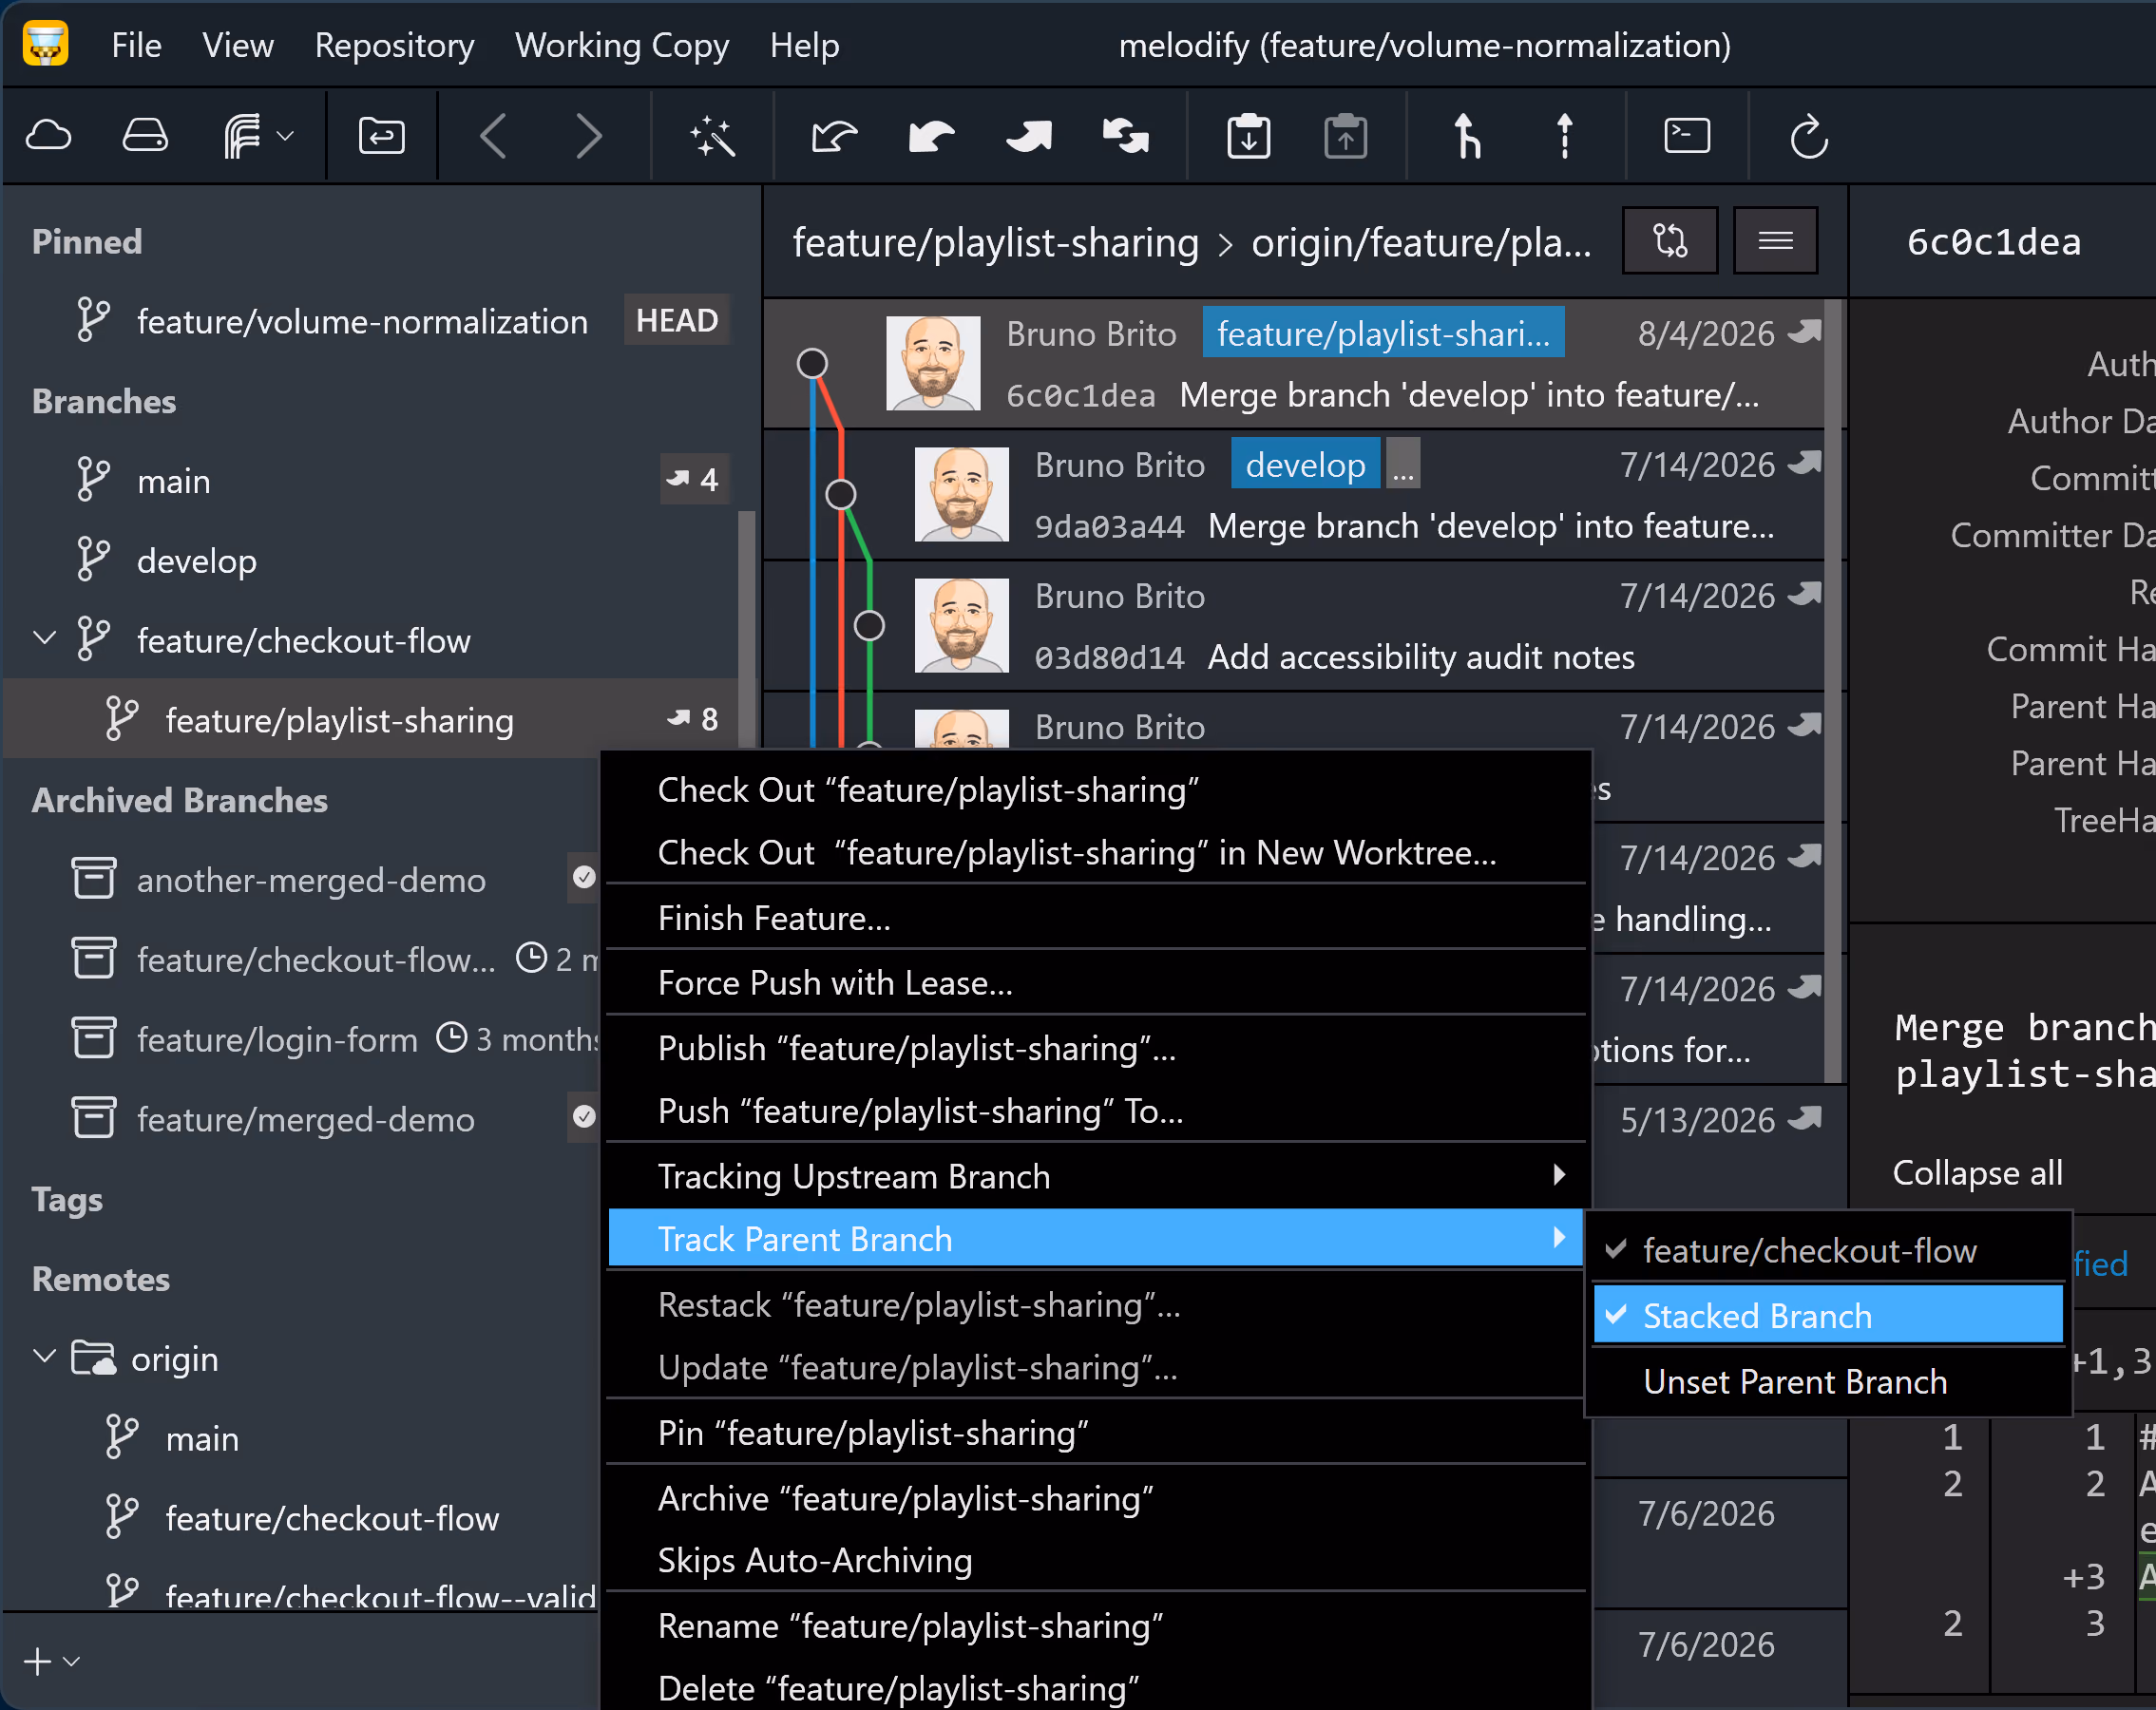This screenshot has height=1710, width=2156.
Task: Open the cloud services toolbar icon
Action: (x=48, y=135)
